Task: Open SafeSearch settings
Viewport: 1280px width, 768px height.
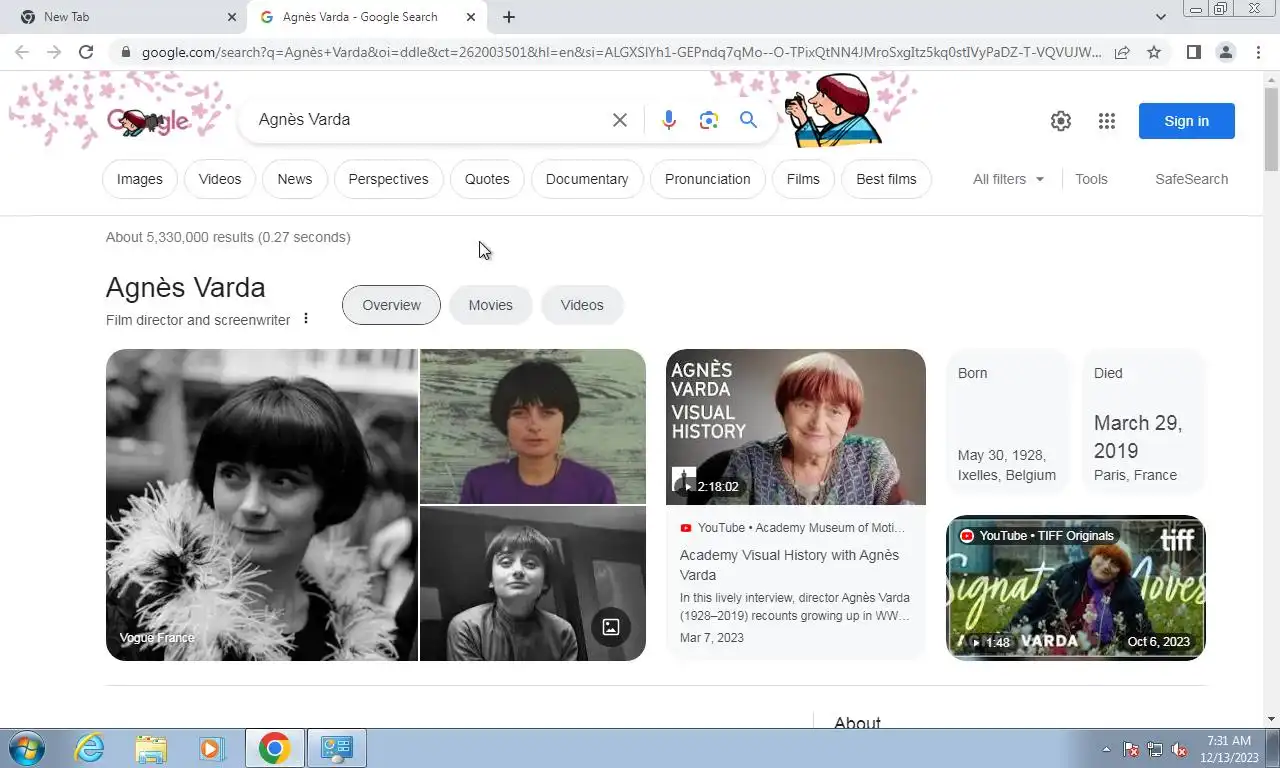Action: [1191, 179]
